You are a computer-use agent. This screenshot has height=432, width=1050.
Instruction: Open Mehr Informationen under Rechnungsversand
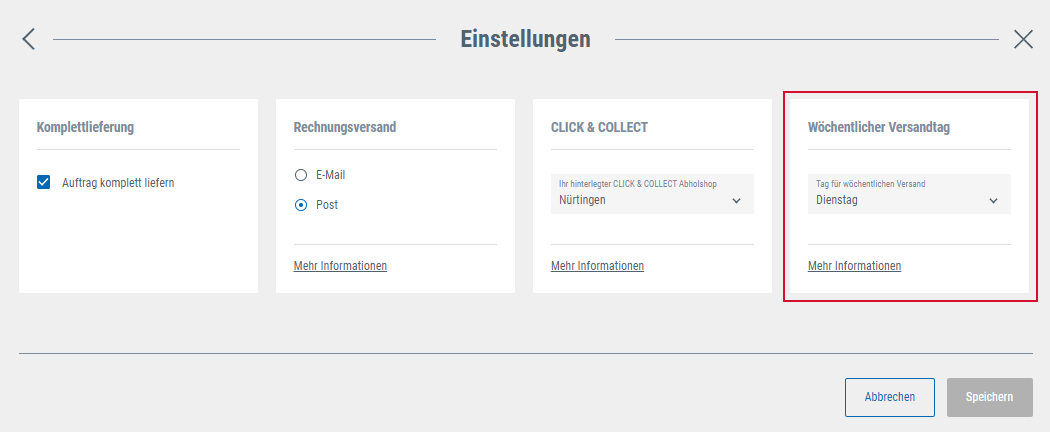pos(340,266)
